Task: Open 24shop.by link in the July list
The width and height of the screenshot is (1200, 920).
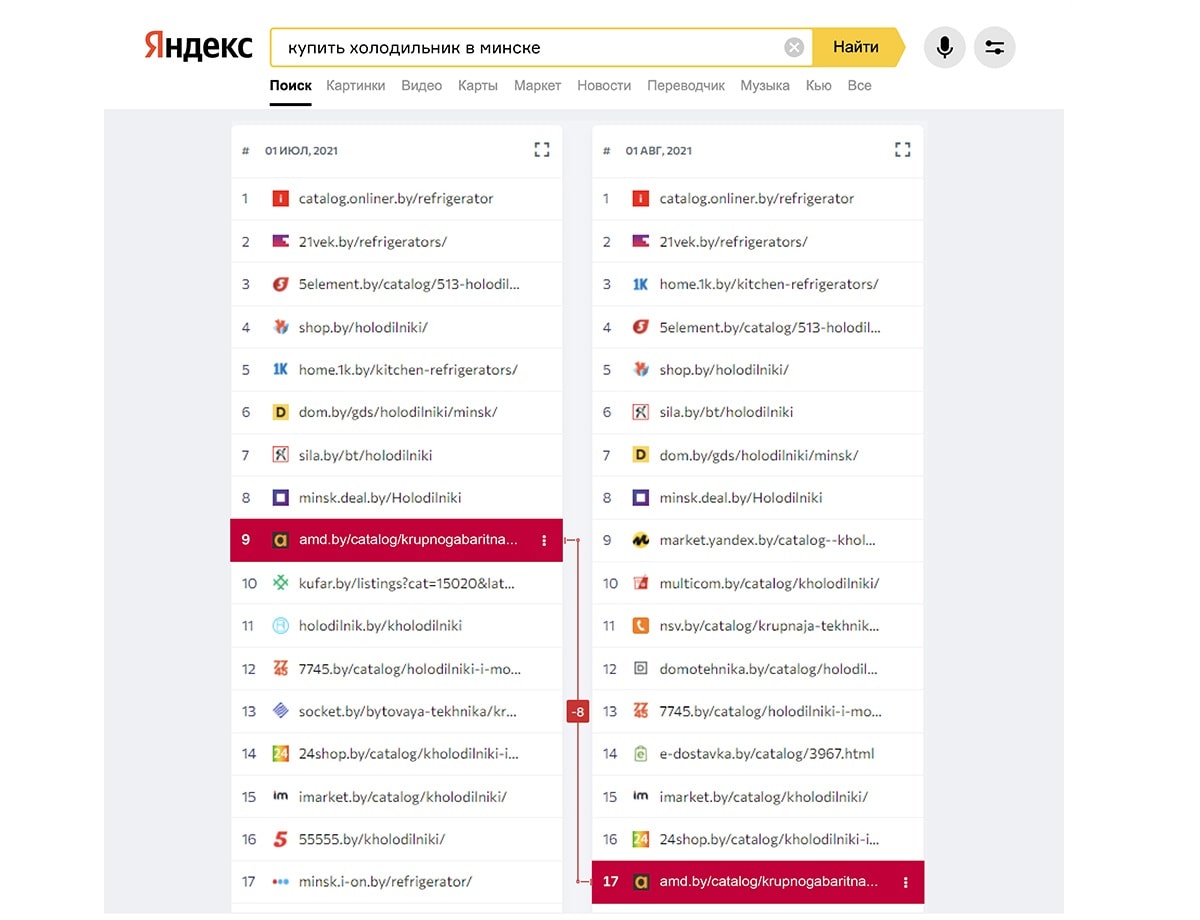Action: 408,754
